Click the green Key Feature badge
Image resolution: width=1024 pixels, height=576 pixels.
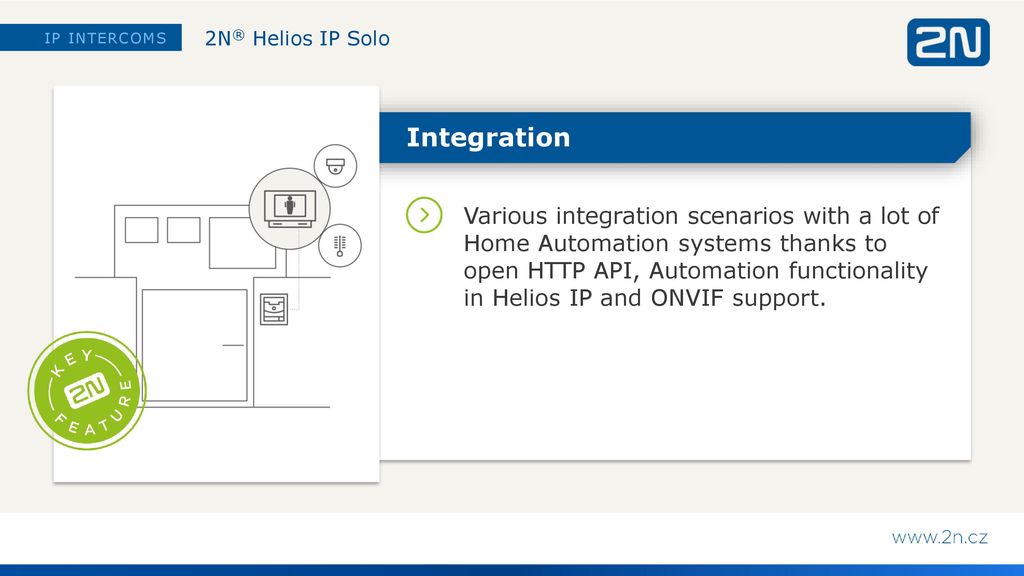87,391
